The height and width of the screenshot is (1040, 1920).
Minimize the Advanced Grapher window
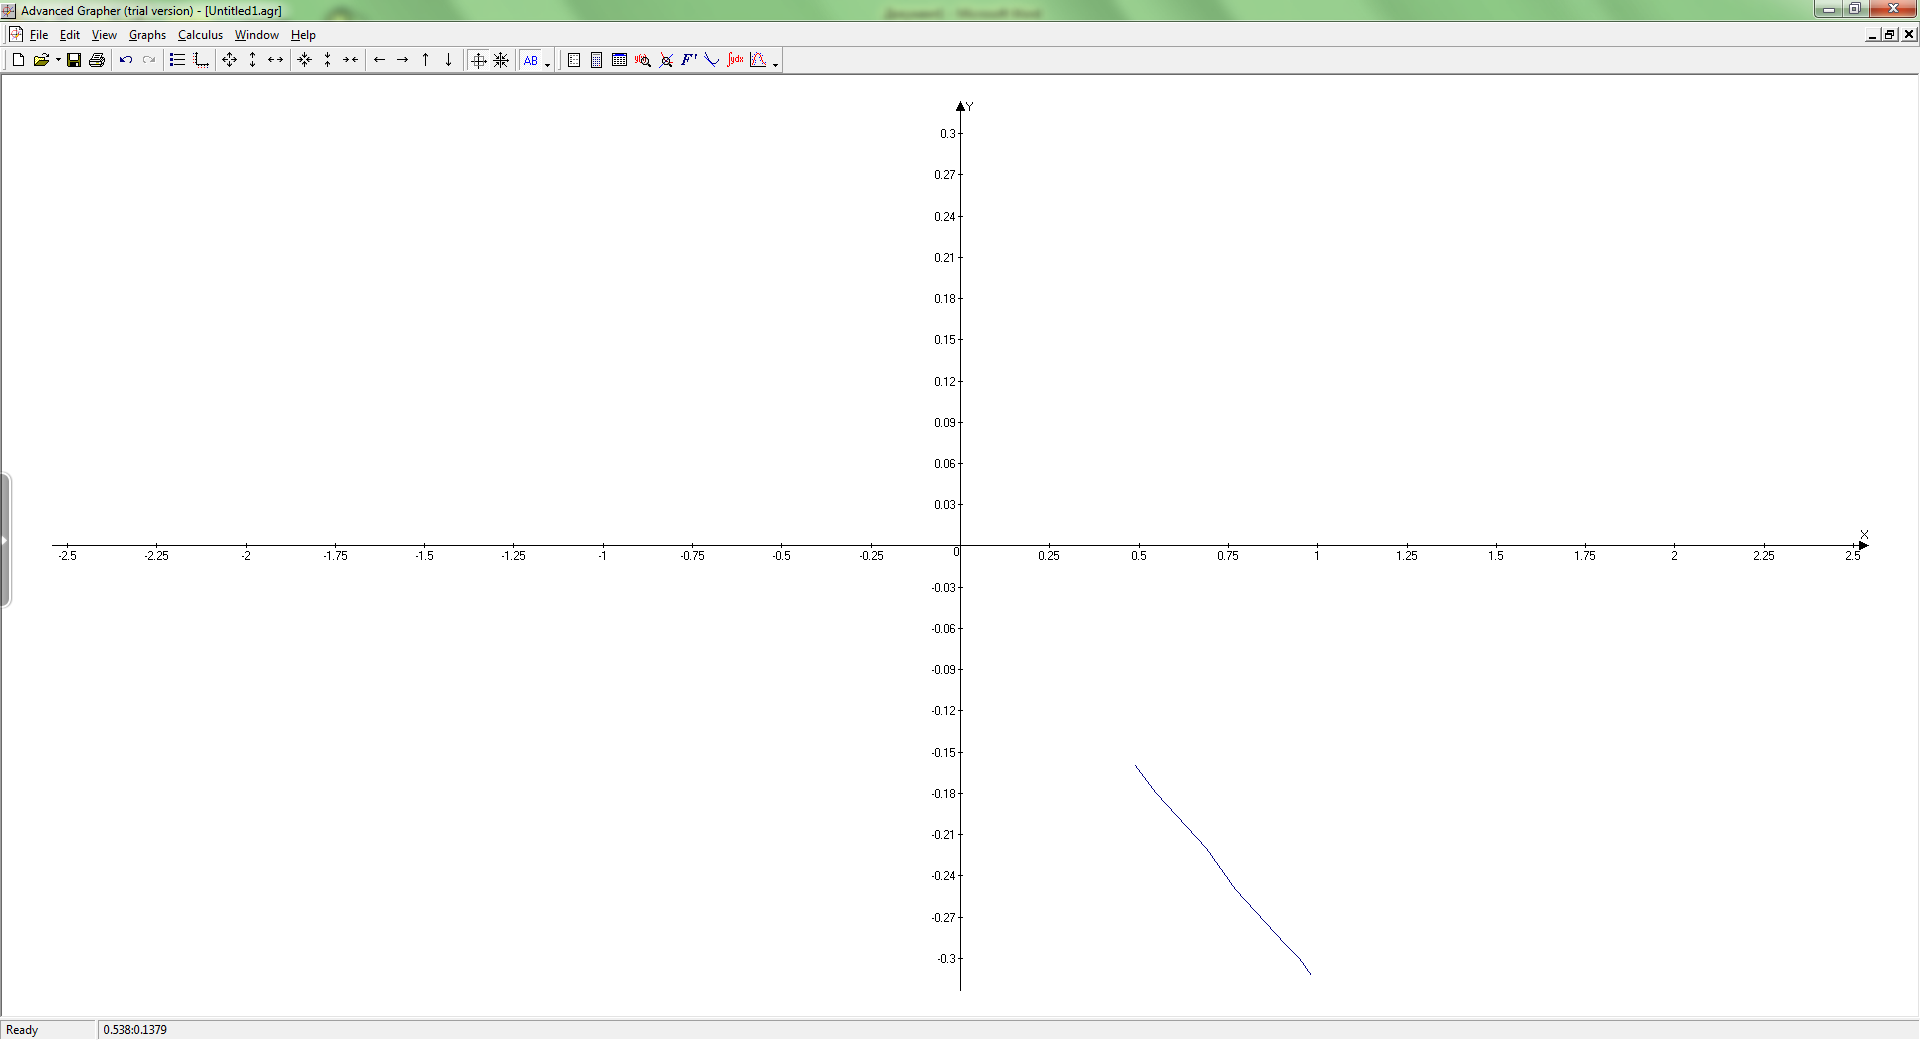pos(1829,9)
